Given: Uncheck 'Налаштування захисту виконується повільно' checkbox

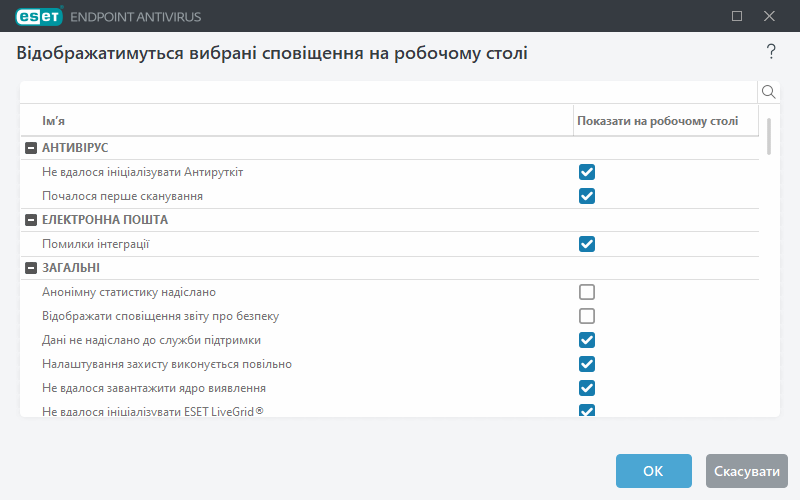Looking at the screenshot, I should pos(587,364).
